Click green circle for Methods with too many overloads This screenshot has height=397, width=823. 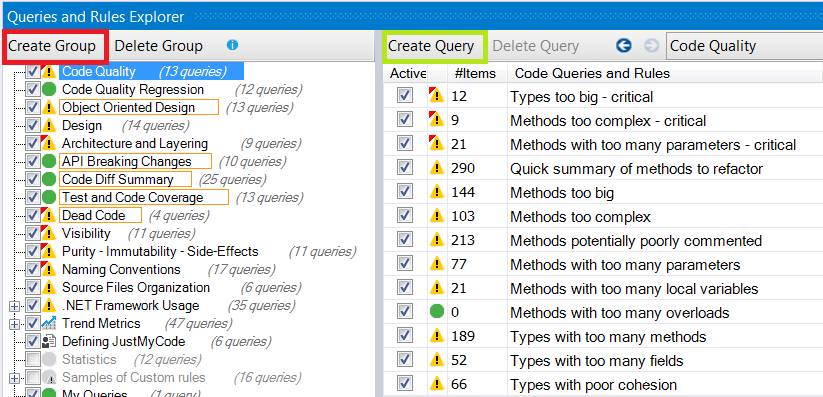(437, 312)
